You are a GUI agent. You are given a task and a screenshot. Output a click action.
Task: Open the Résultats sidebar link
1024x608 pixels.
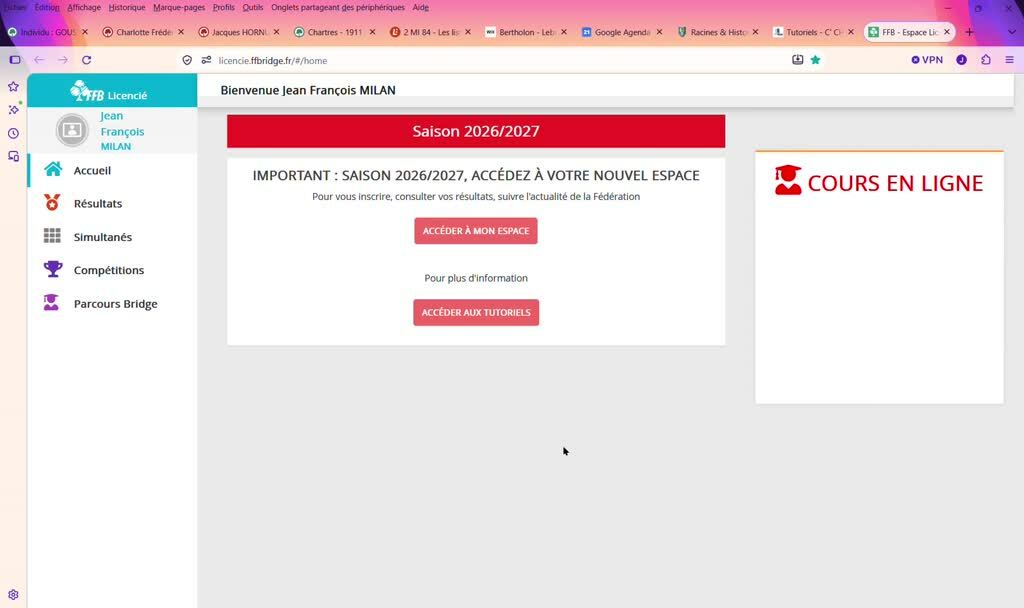tap(98, 204)
